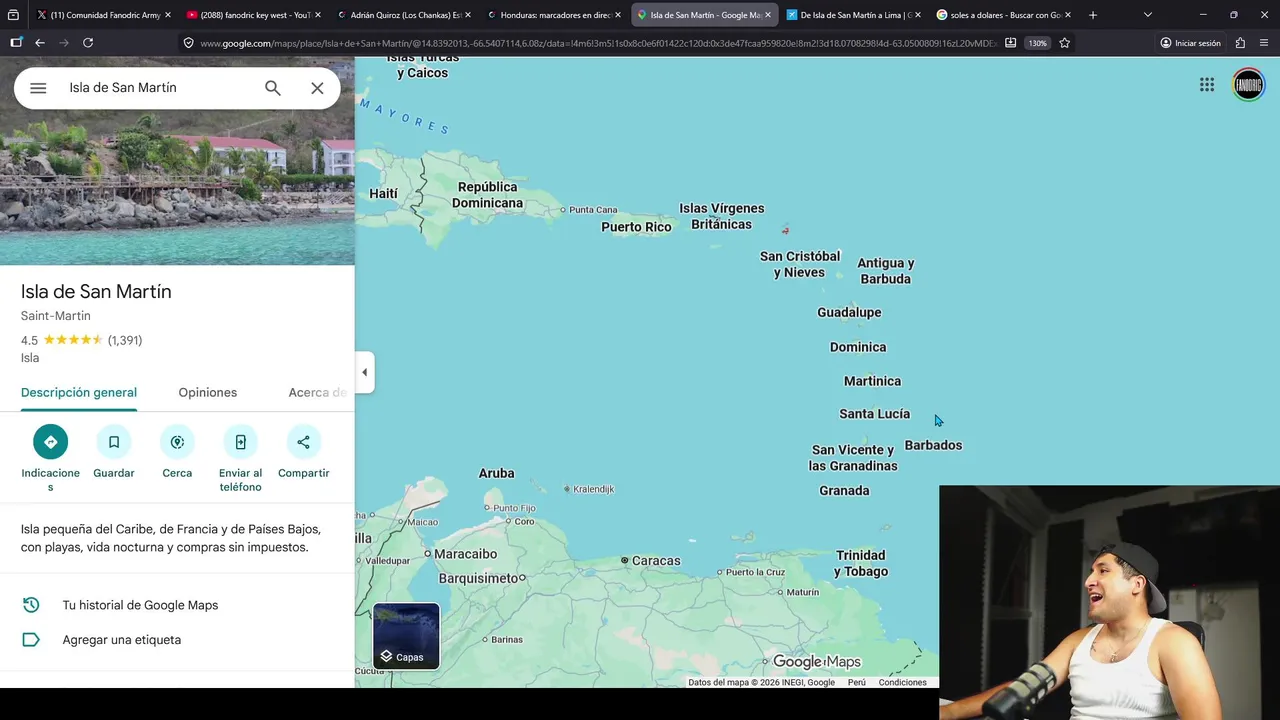Click the Santa Lucía map label
Viewport: 1280px width, 720px height.
pos(875,414)
